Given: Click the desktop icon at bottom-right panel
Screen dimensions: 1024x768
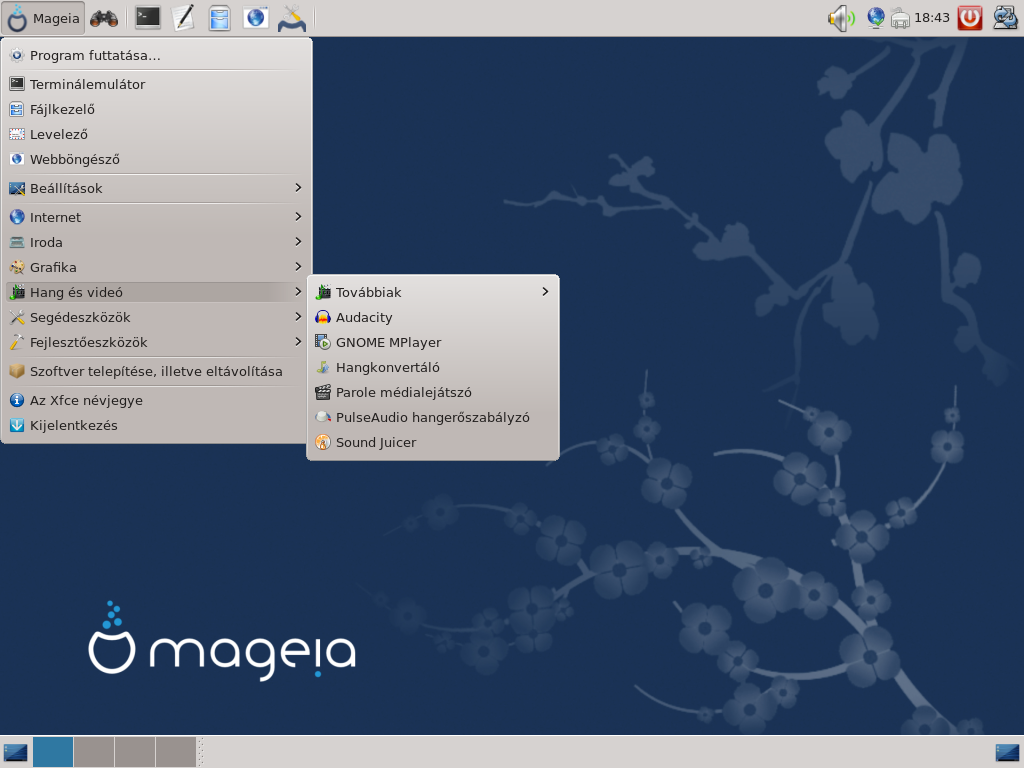Looking at the screenshot, I should pos(1008,753).
